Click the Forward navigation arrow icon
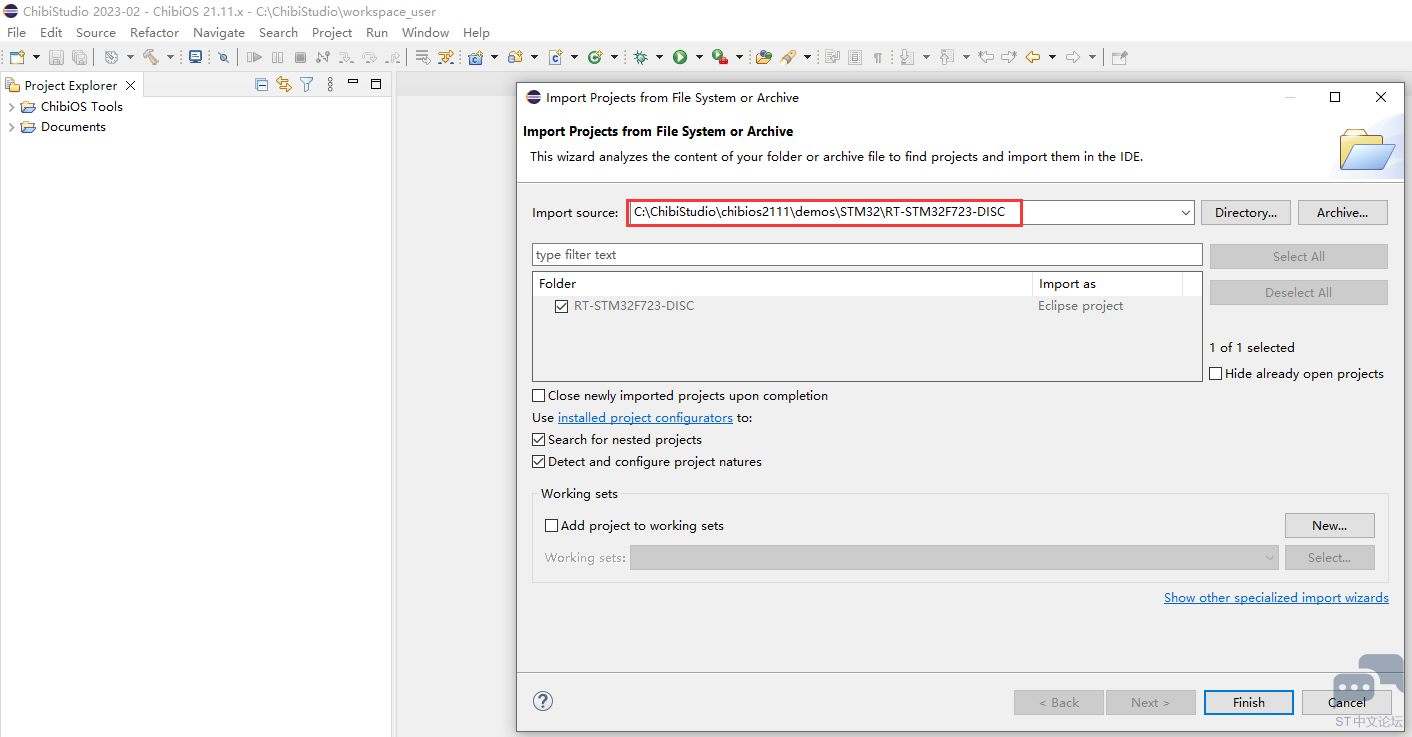The image size is (1412, 737). pyautogui.click(x=1073, y=57)
